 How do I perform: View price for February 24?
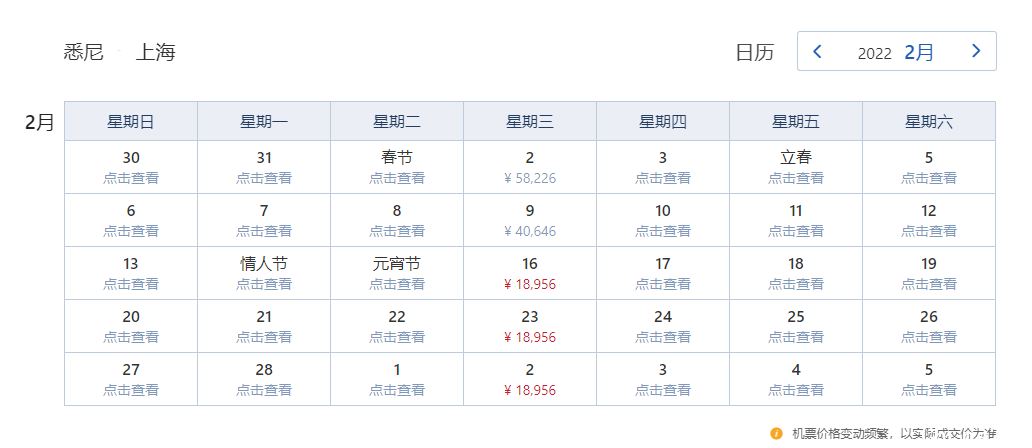click(663, 326)
